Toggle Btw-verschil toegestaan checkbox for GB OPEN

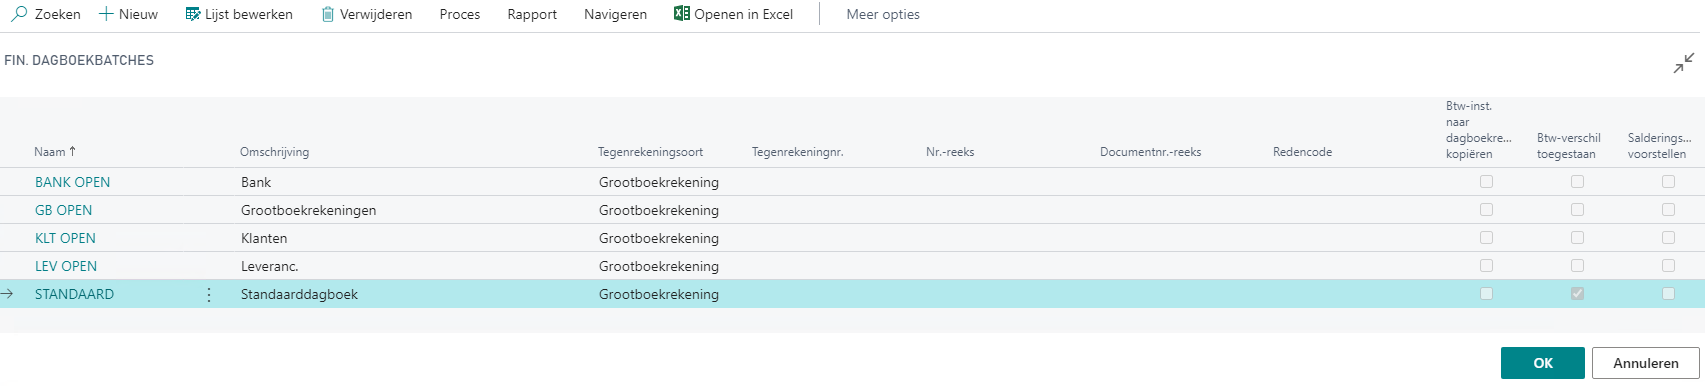point(1578,210)
